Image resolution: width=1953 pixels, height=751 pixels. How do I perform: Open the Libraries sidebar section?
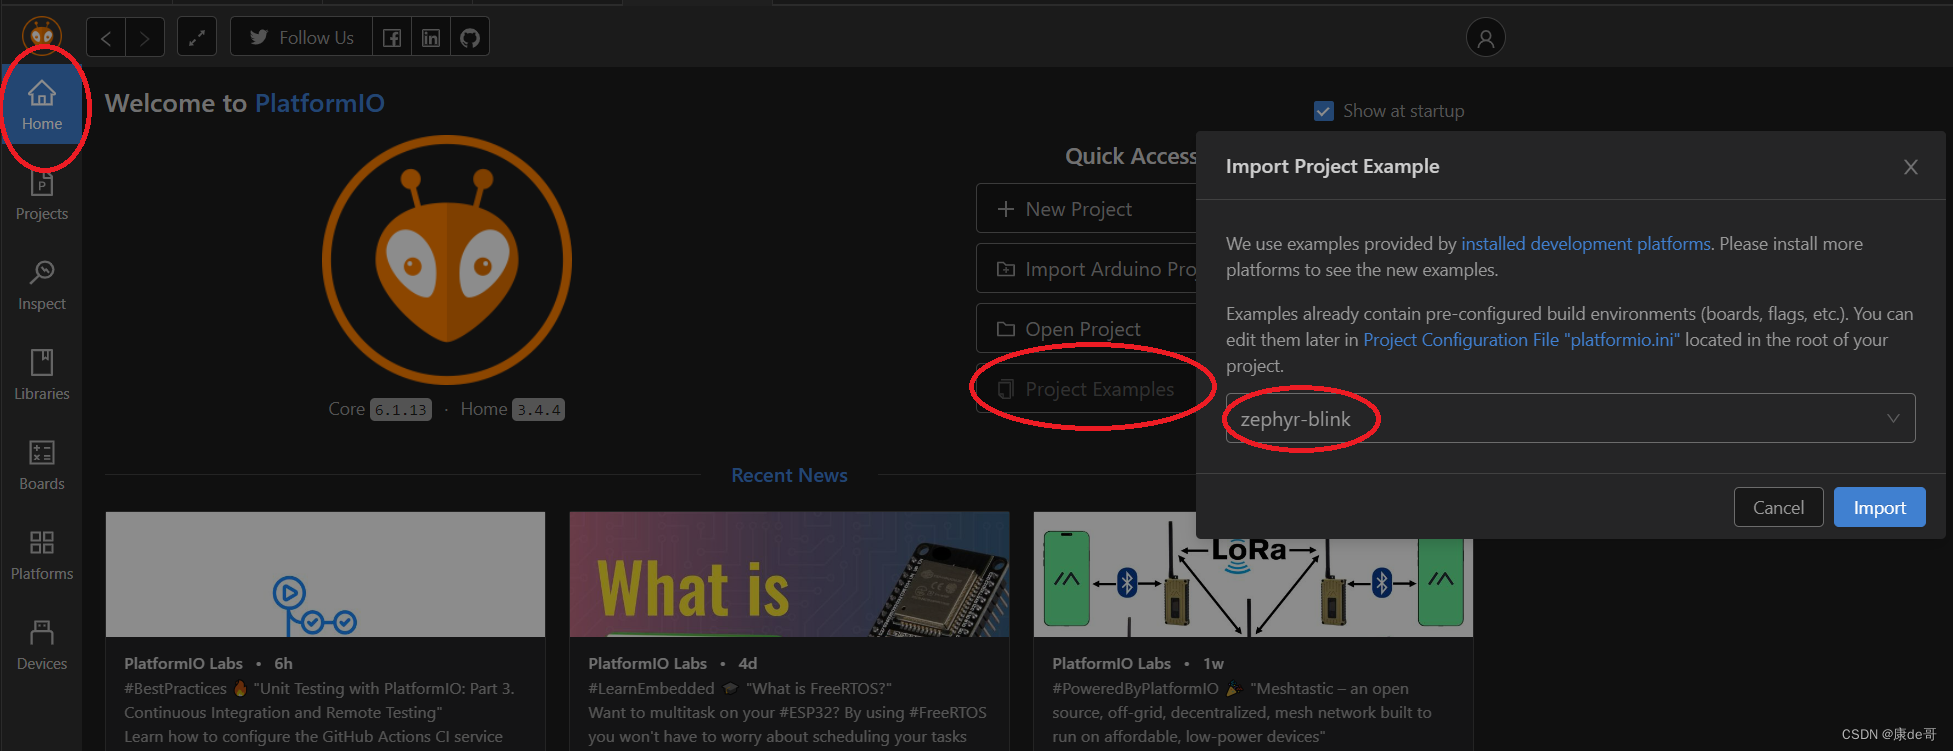(42, 376)
